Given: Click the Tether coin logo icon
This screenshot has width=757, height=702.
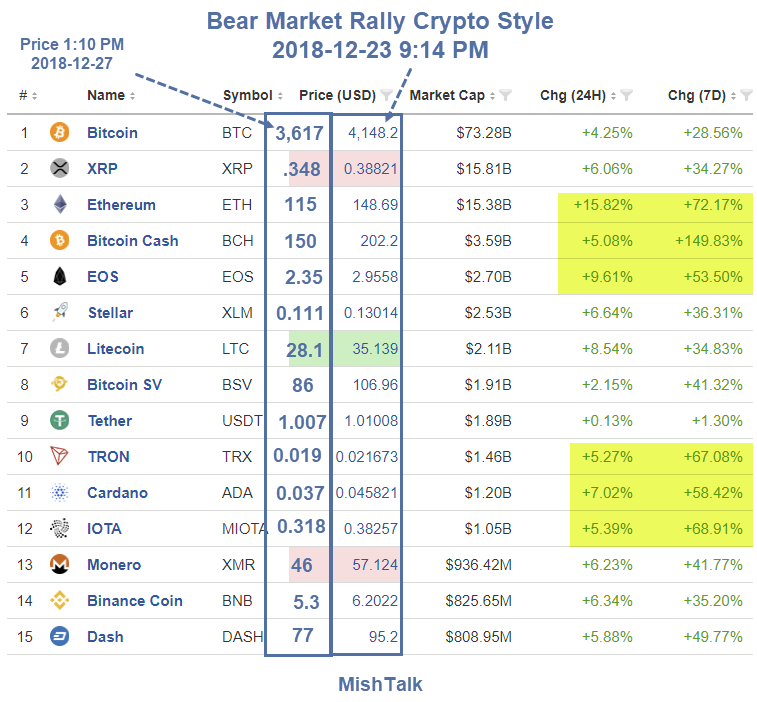Looking at the screenshot, I should pos(61,421).
